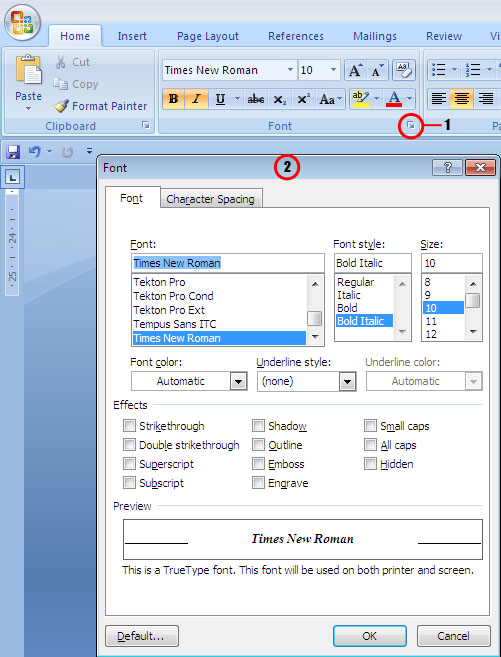This screenshot has height=657, width=501.
Task: Toggle Bold formatting in ribbon
Action: pos(173,99)
